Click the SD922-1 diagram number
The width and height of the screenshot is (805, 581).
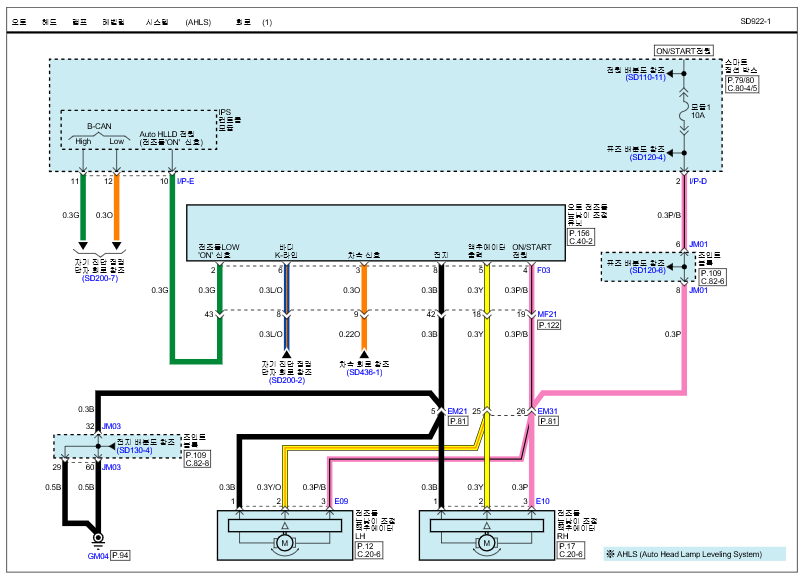[755, 22]
